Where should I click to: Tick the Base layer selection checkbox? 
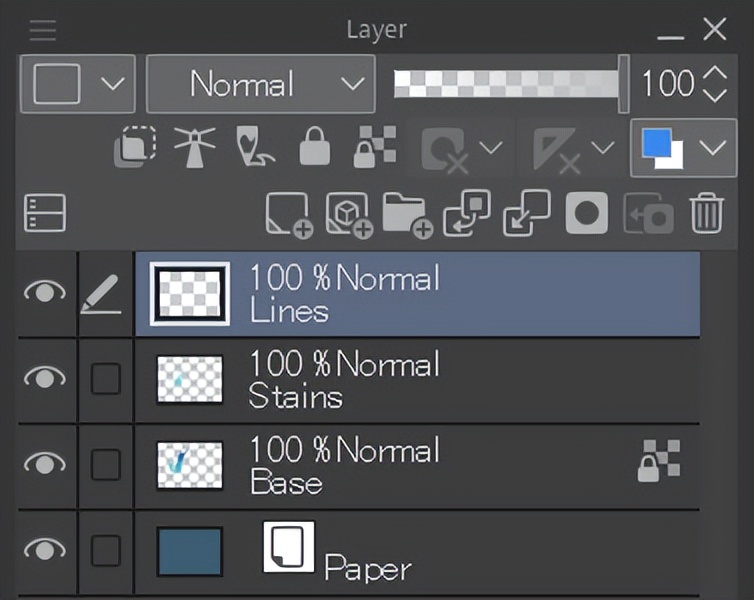tap(105, 464)
